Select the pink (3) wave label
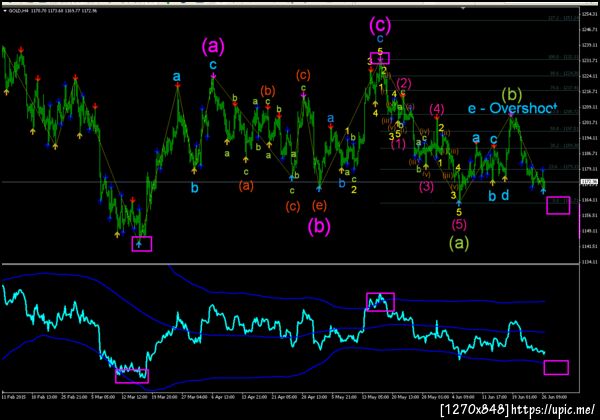Viewport: 600px width, 420px height. pyautogui.click(x=426, y=187)
